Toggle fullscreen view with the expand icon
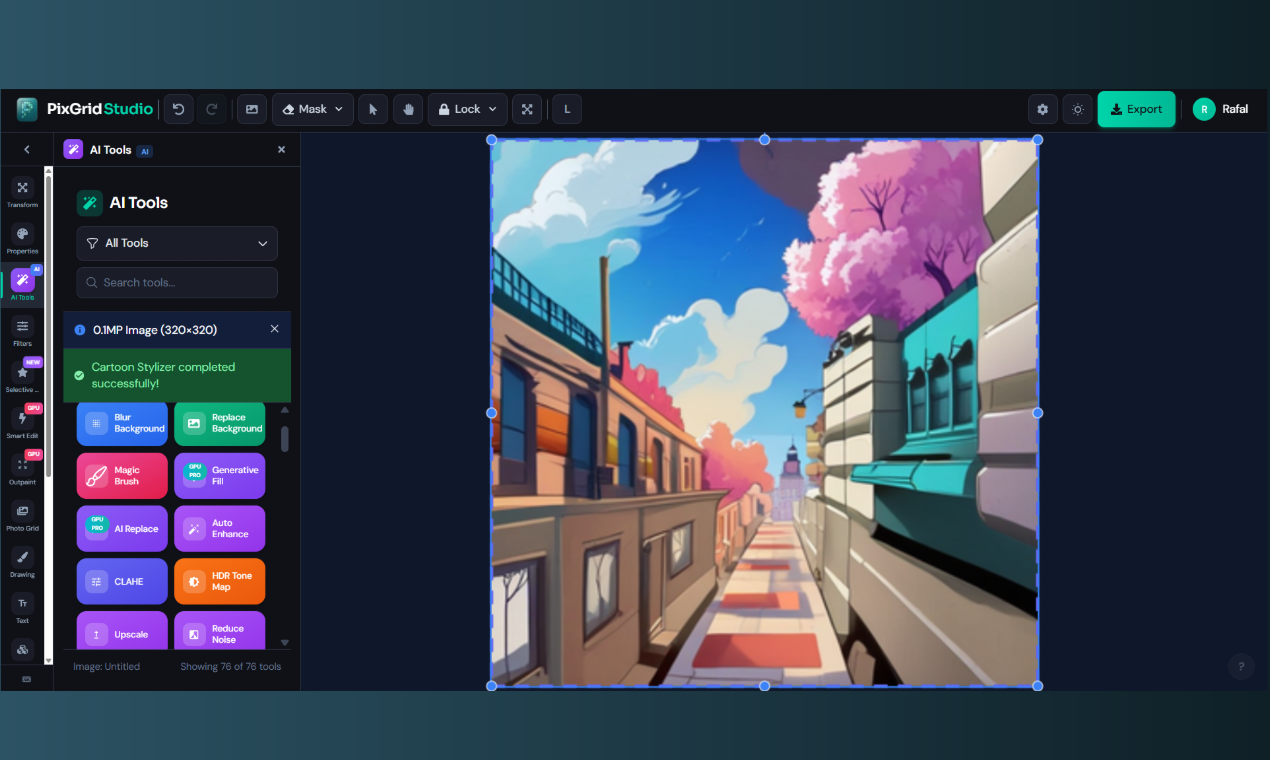Screen dimensions: 1270x760 (x=527, y=109)
